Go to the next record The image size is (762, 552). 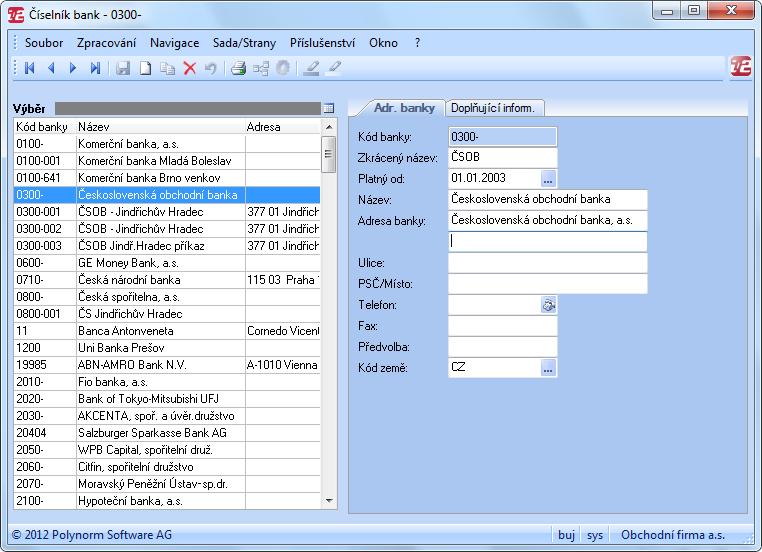73,68
